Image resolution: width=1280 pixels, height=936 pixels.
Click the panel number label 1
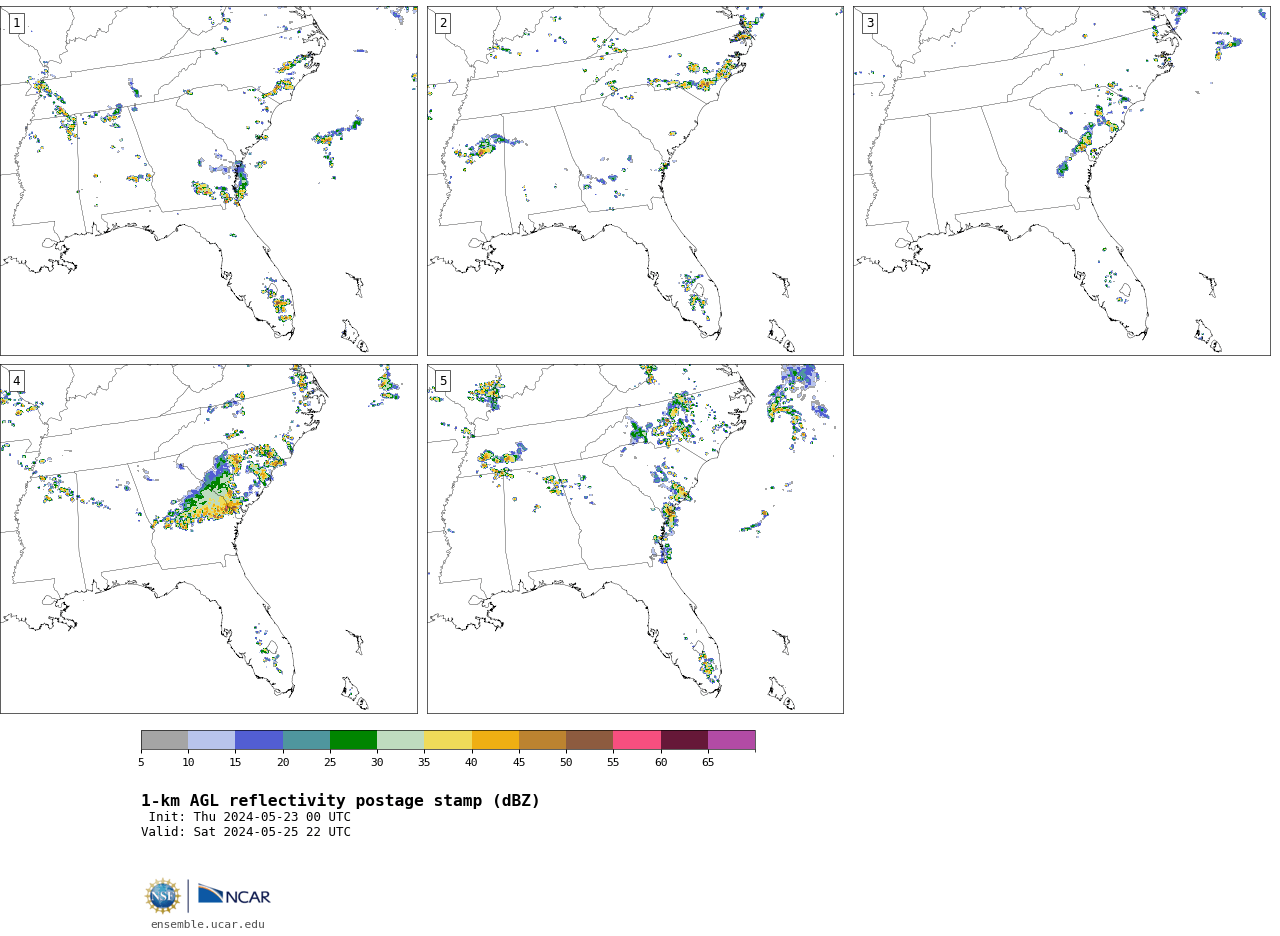click(x=16, y=23)
